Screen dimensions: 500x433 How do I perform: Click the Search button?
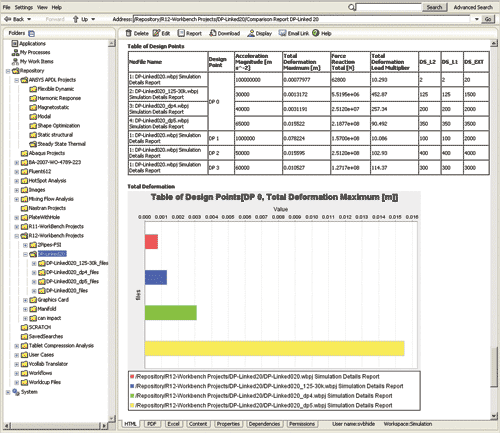[x=434, y=7]
